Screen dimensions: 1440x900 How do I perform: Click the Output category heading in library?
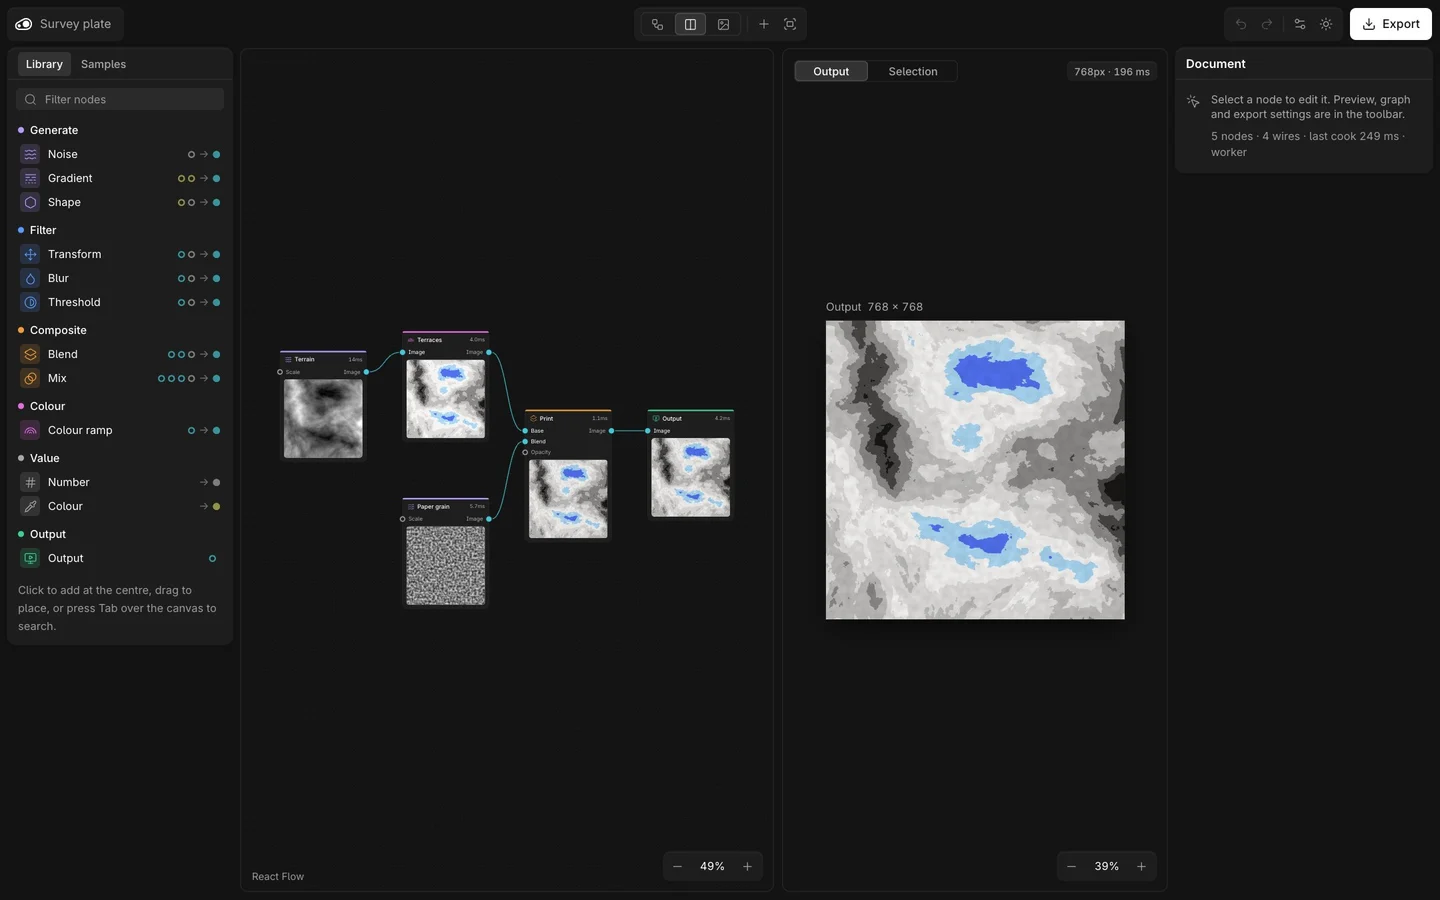click(x=47, y=534)
